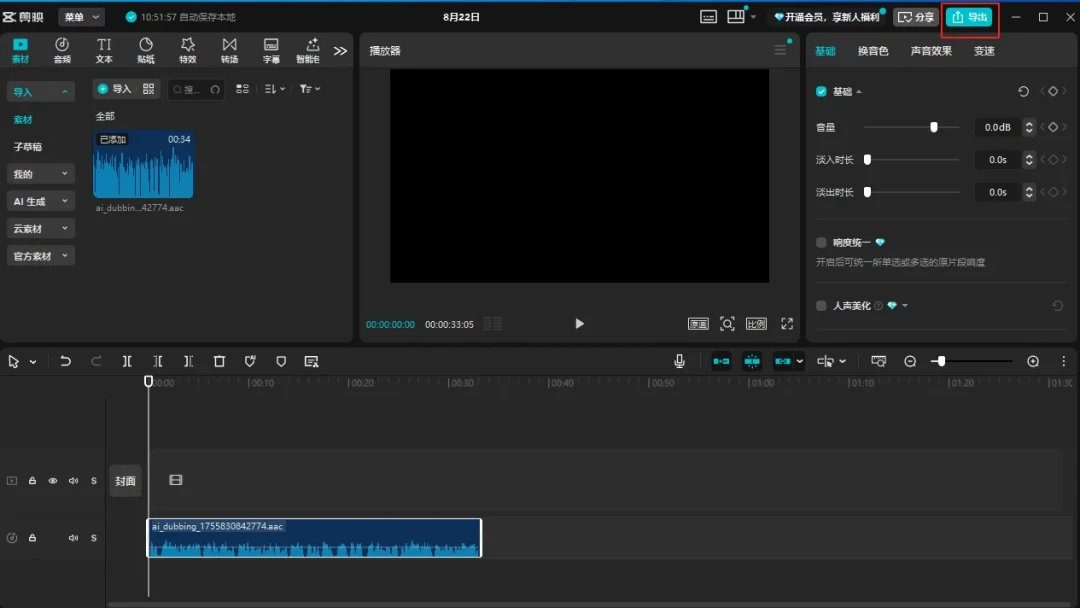Uncheck the 基础 basic section checkbox
The height and width of the screenshot is (608, 1080).
(x=821, y=92)
